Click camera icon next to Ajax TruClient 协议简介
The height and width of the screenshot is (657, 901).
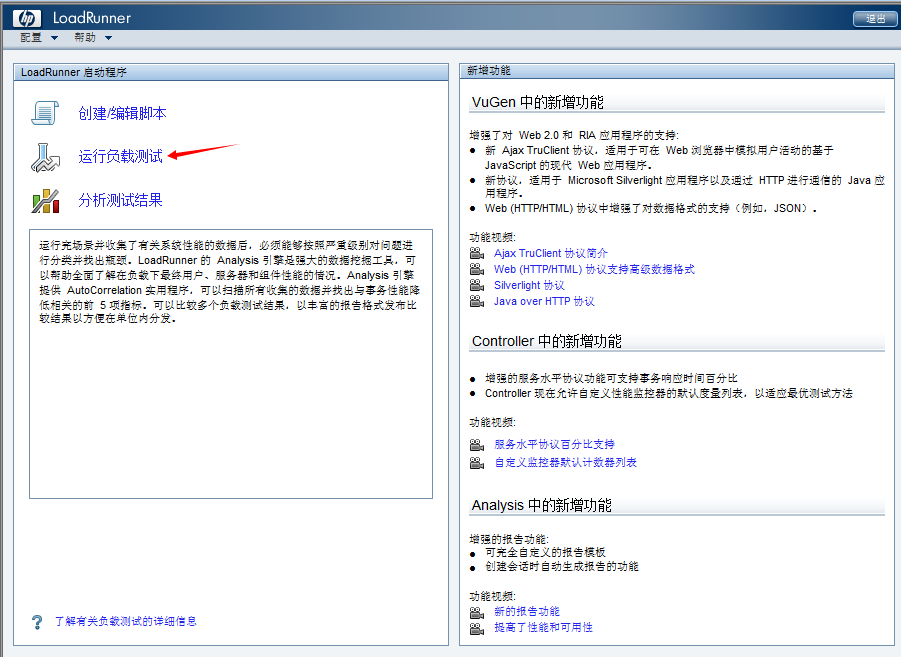click(x=477, y=253)
